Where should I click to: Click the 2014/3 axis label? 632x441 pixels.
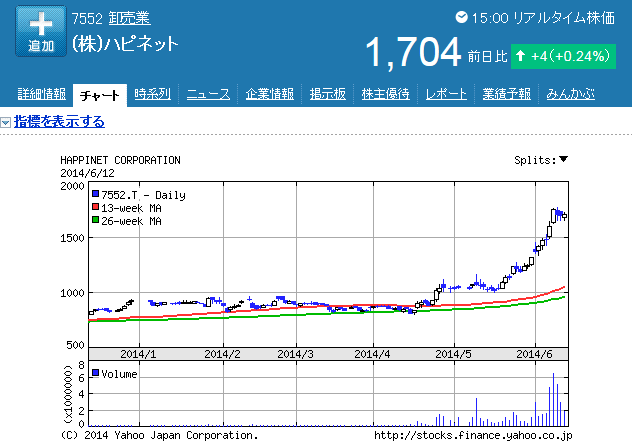click(x=295, y=354)
